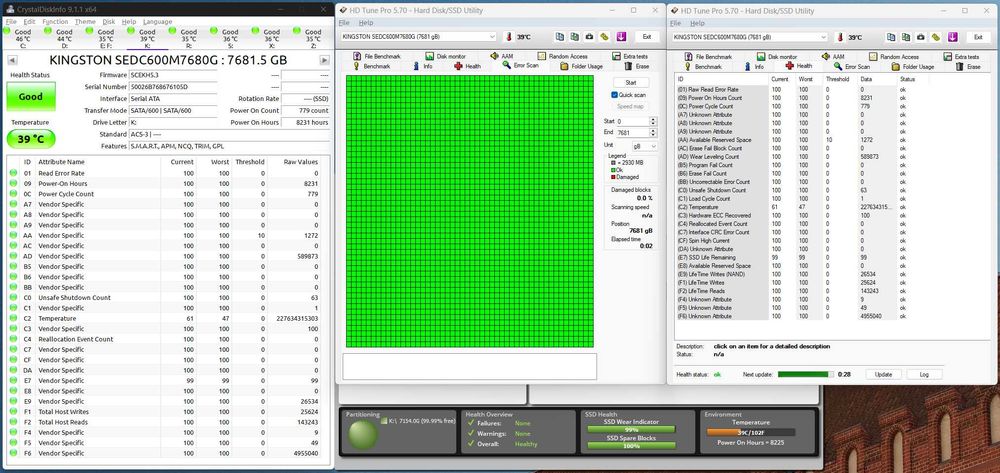Switch to Extra tests tab in Health window
Viewport: 1000px width, 473px height.
pos(961,57)
